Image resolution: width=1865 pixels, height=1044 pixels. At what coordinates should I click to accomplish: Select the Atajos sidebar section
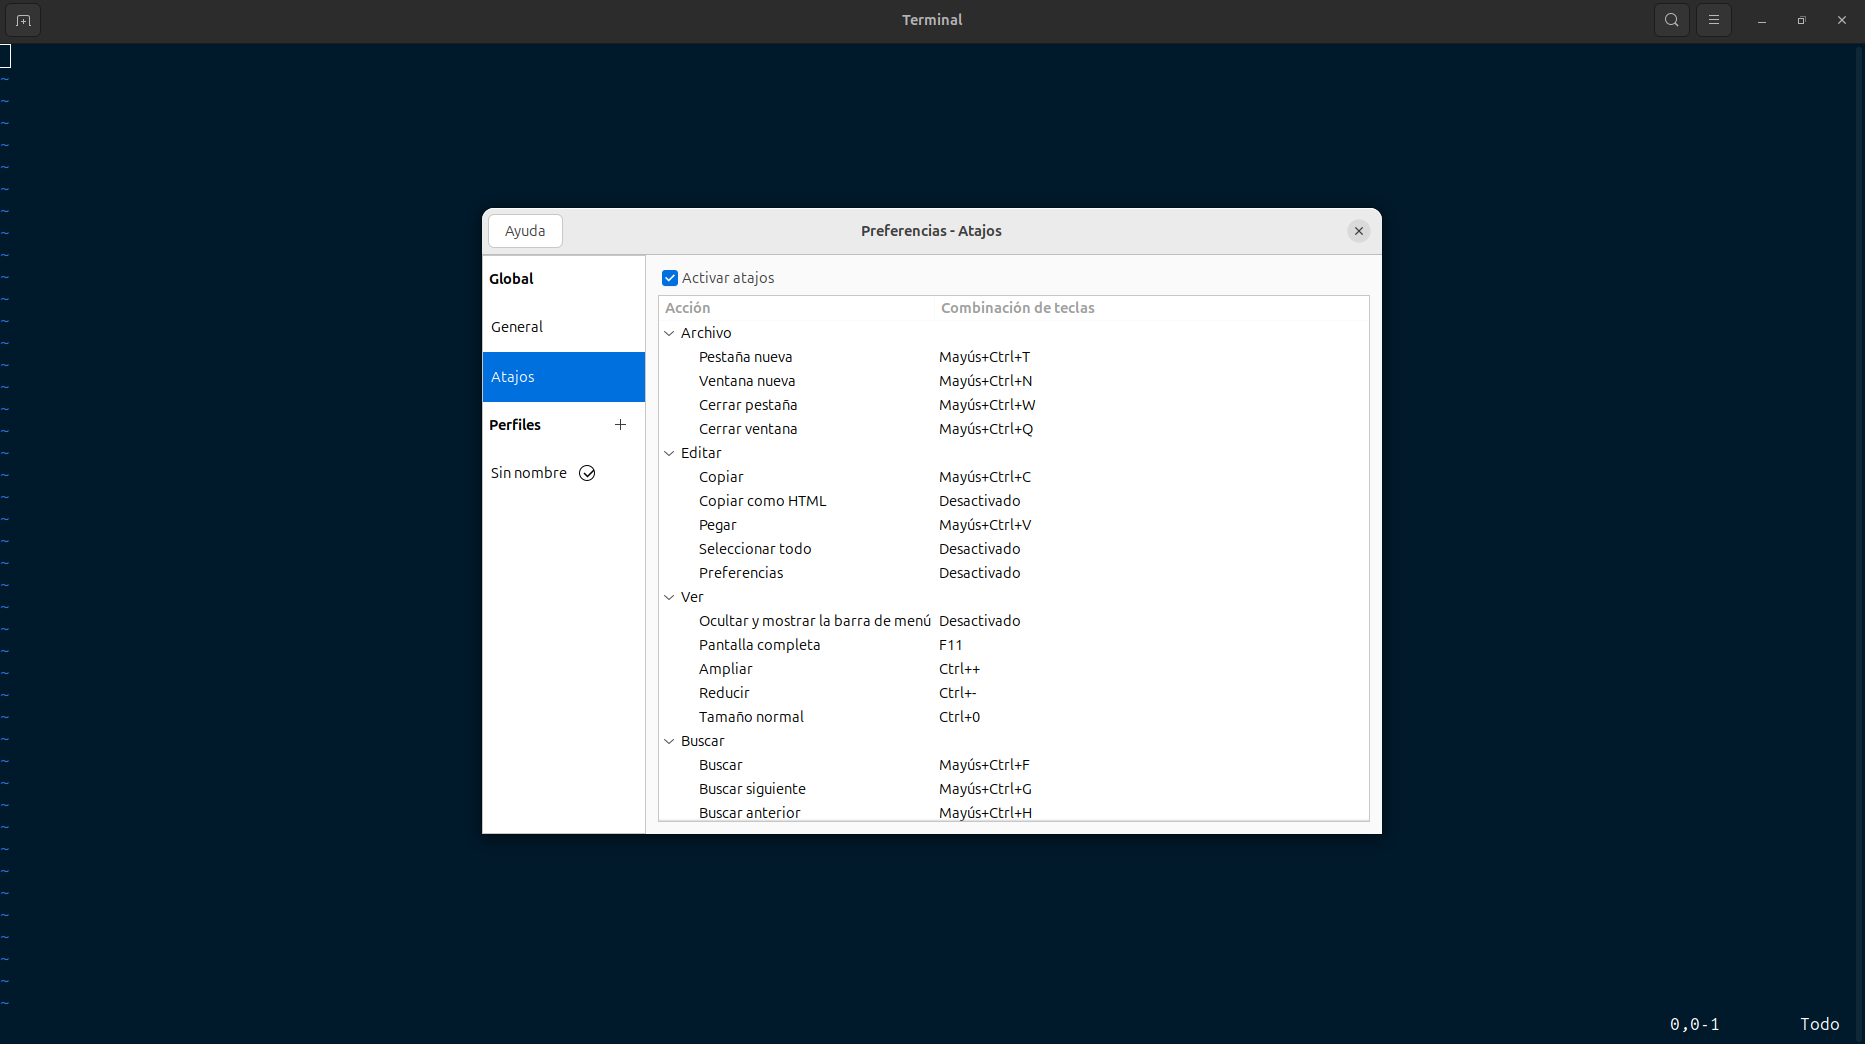point(563,377)
